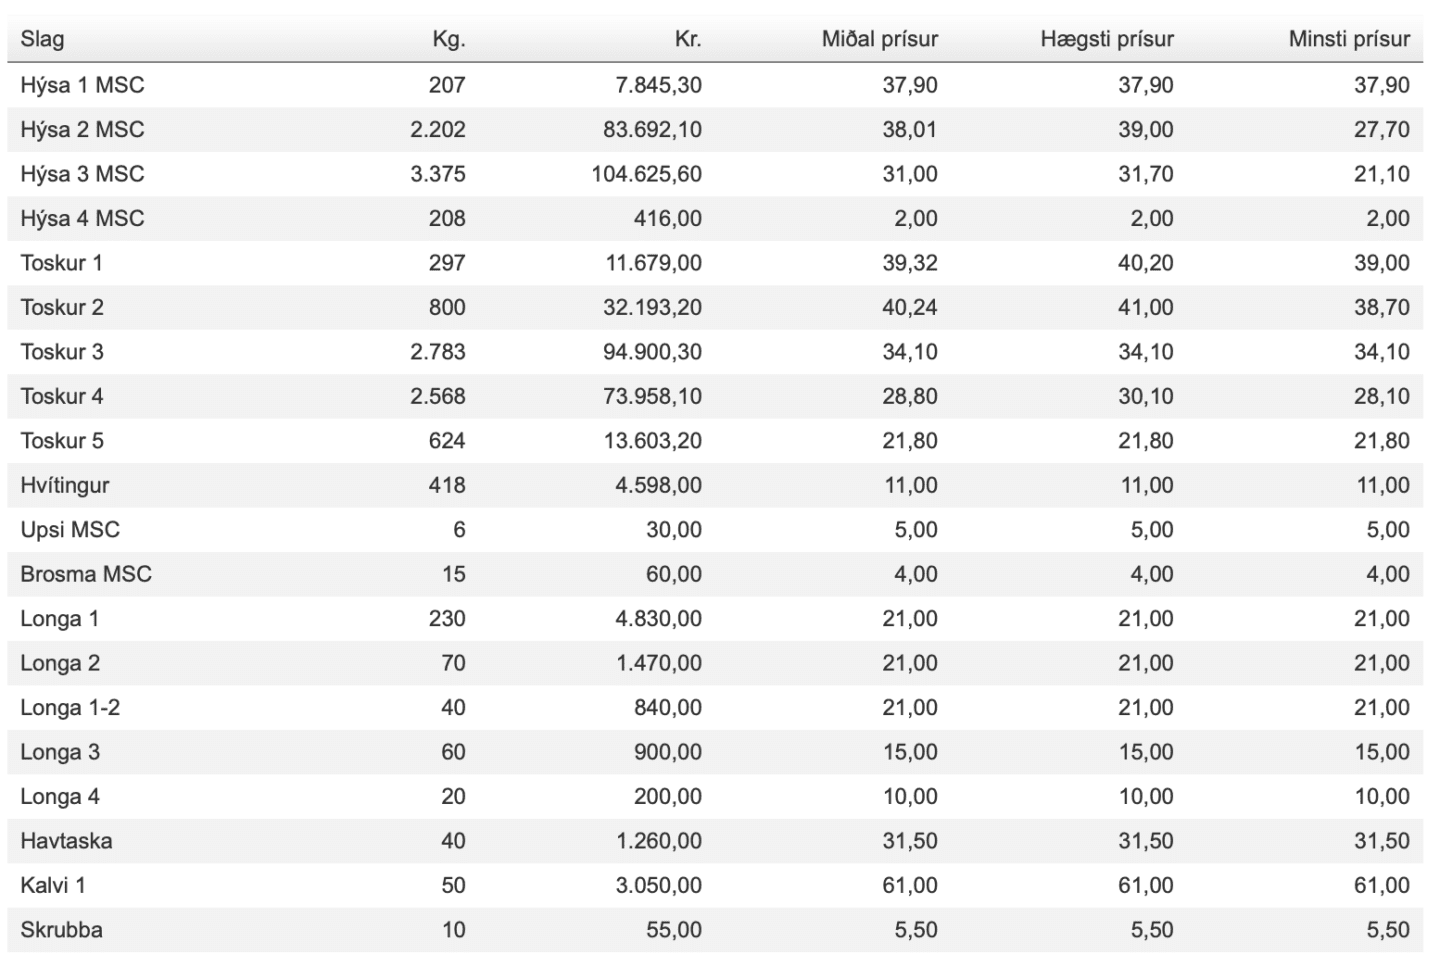Viewport: 1440px width, 967px height.
Task: Click the Minsti prísur column header
Action: pyautogui.click(x=1349, y=40)
